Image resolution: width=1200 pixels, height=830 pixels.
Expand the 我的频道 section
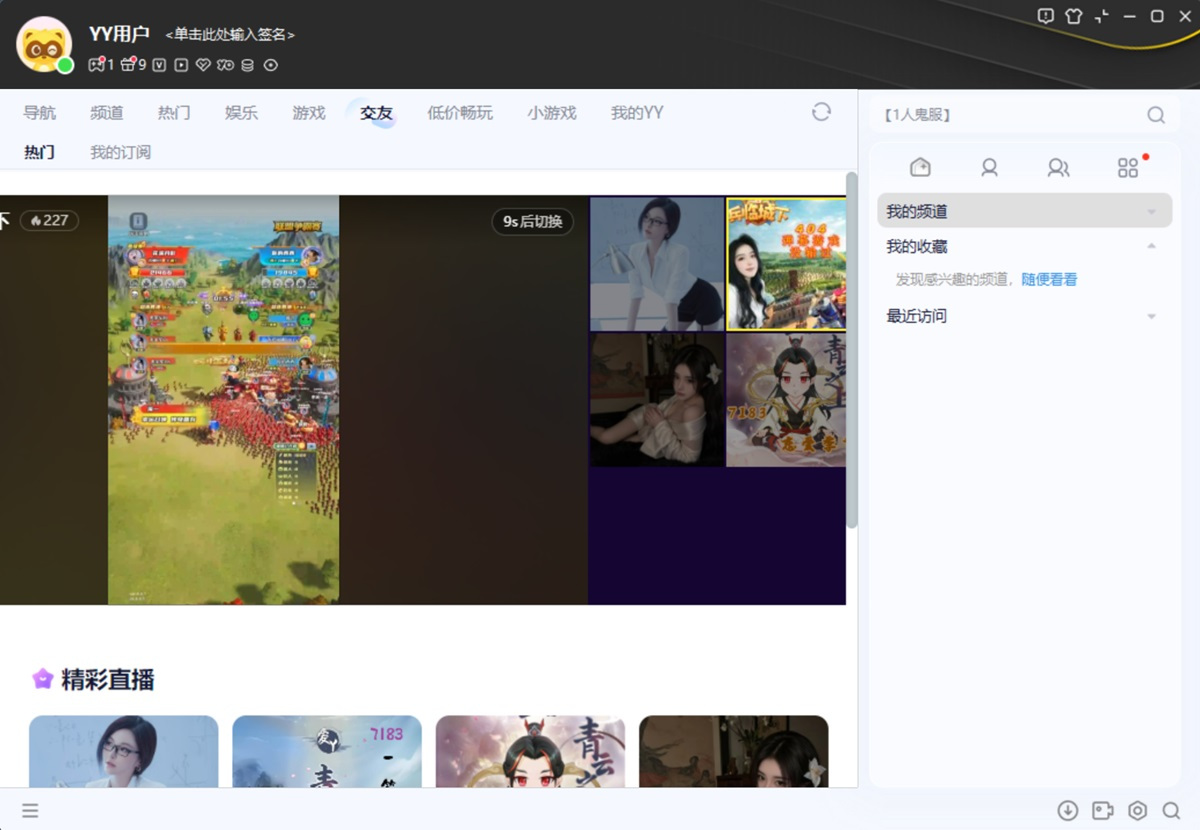(1151, 212)
